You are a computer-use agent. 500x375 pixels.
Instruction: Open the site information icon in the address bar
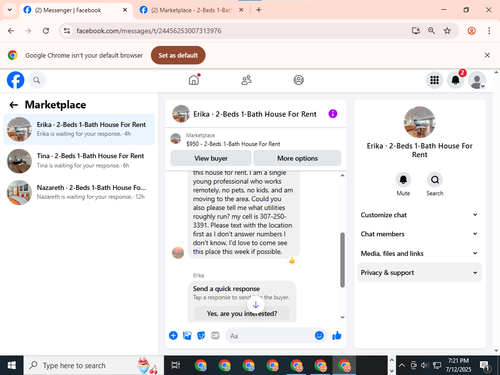(67, 31)
